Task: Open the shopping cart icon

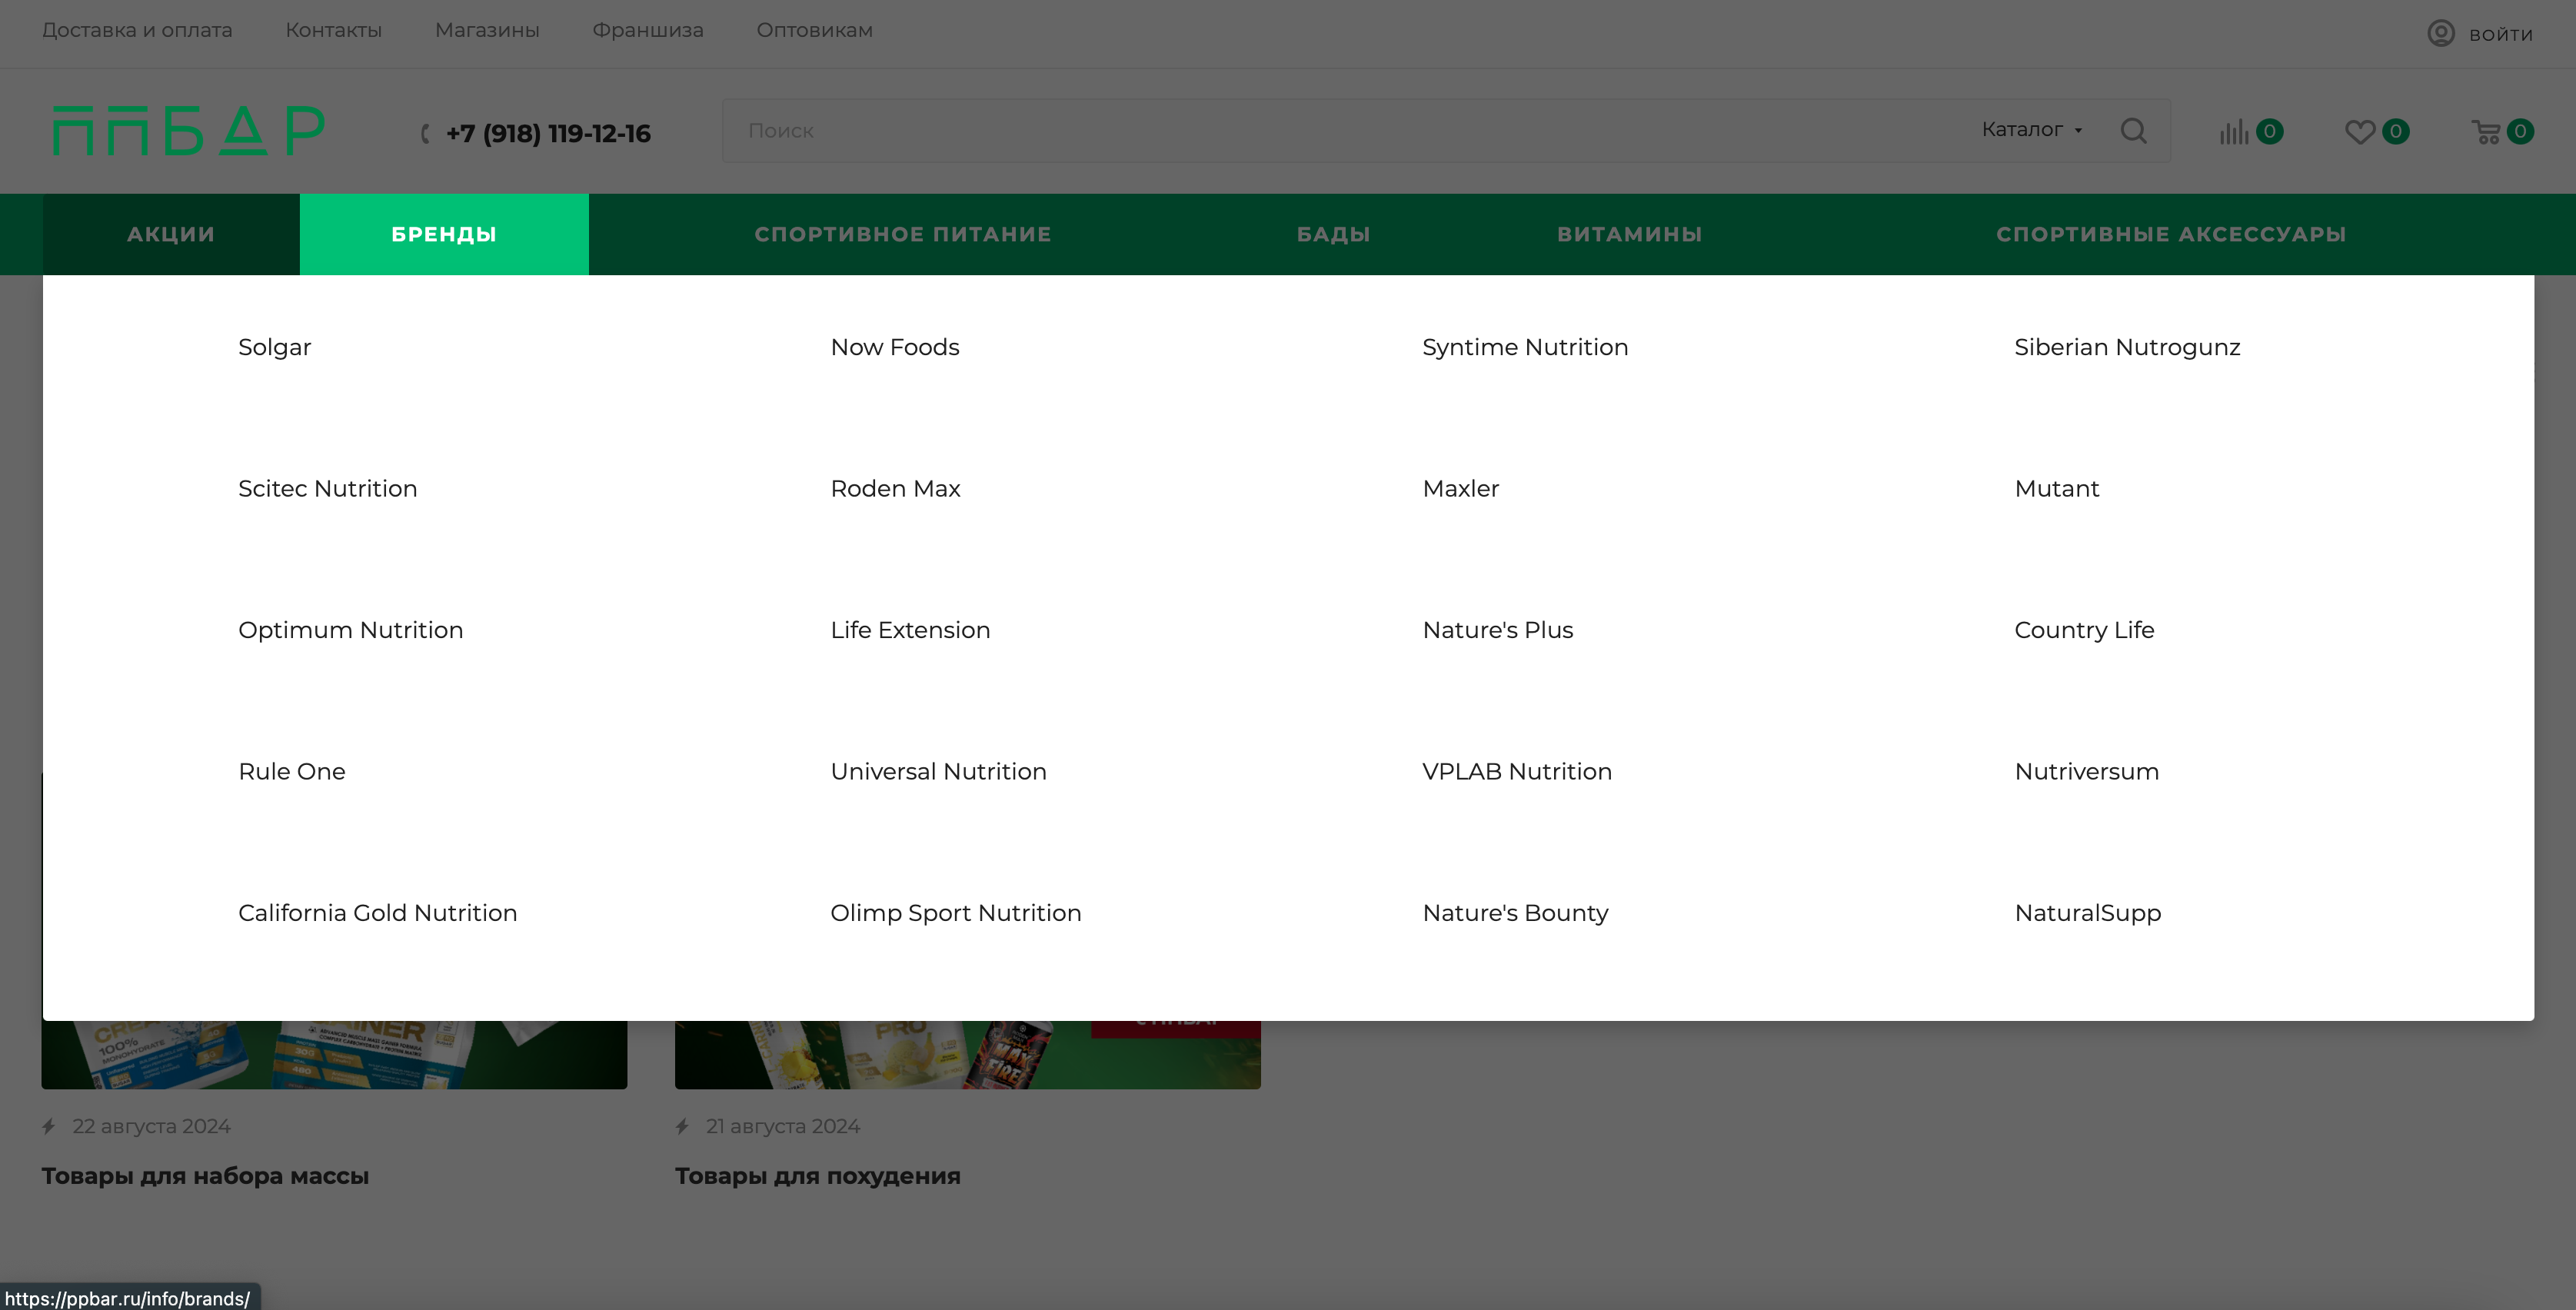Action: (2486, 132)
